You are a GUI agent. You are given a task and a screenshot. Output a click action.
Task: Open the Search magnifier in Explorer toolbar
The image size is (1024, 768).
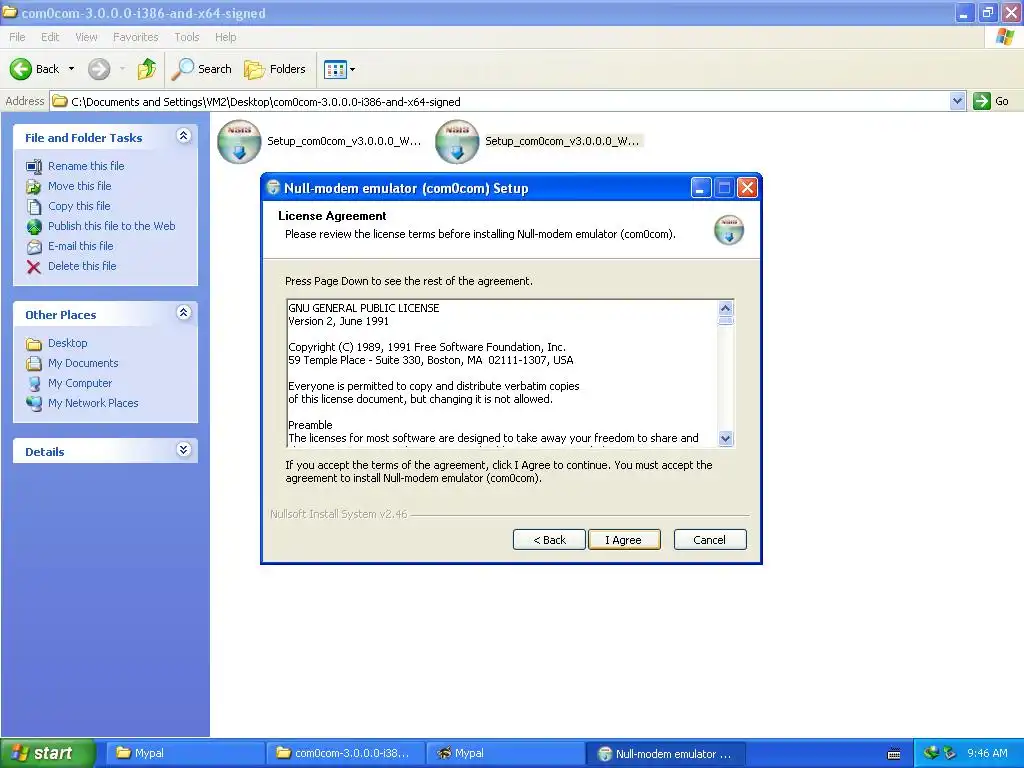tap(182, 69)
